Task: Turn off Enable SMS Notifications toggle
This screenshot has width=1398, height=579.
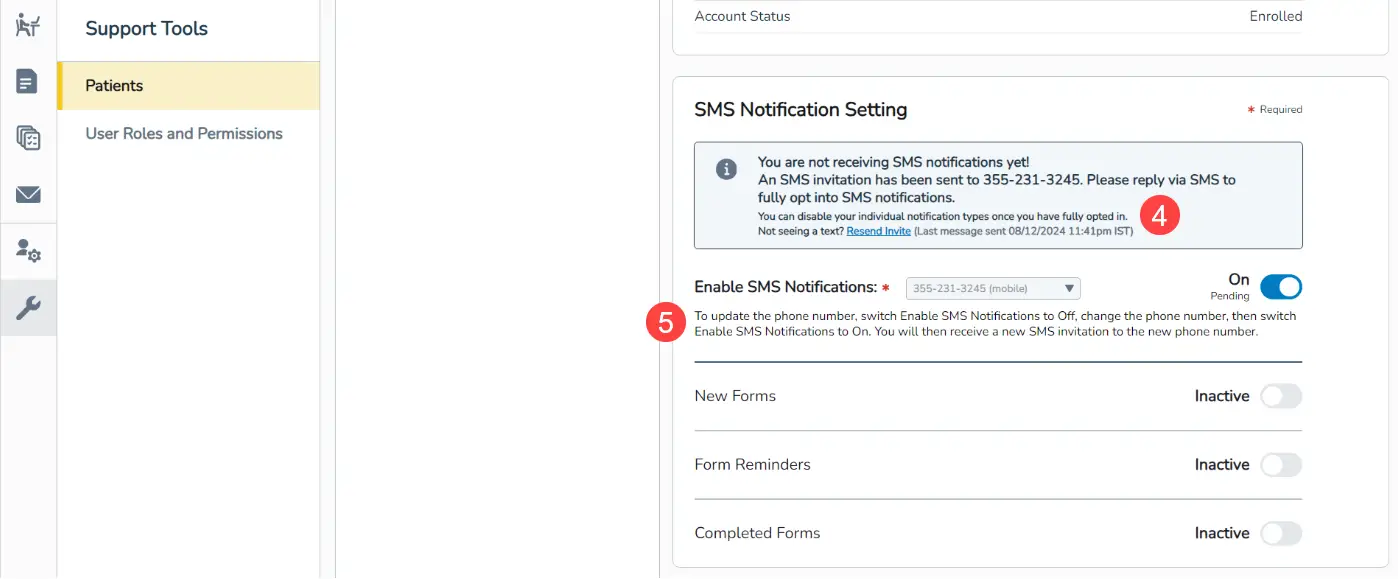Action: point(1280,288)
